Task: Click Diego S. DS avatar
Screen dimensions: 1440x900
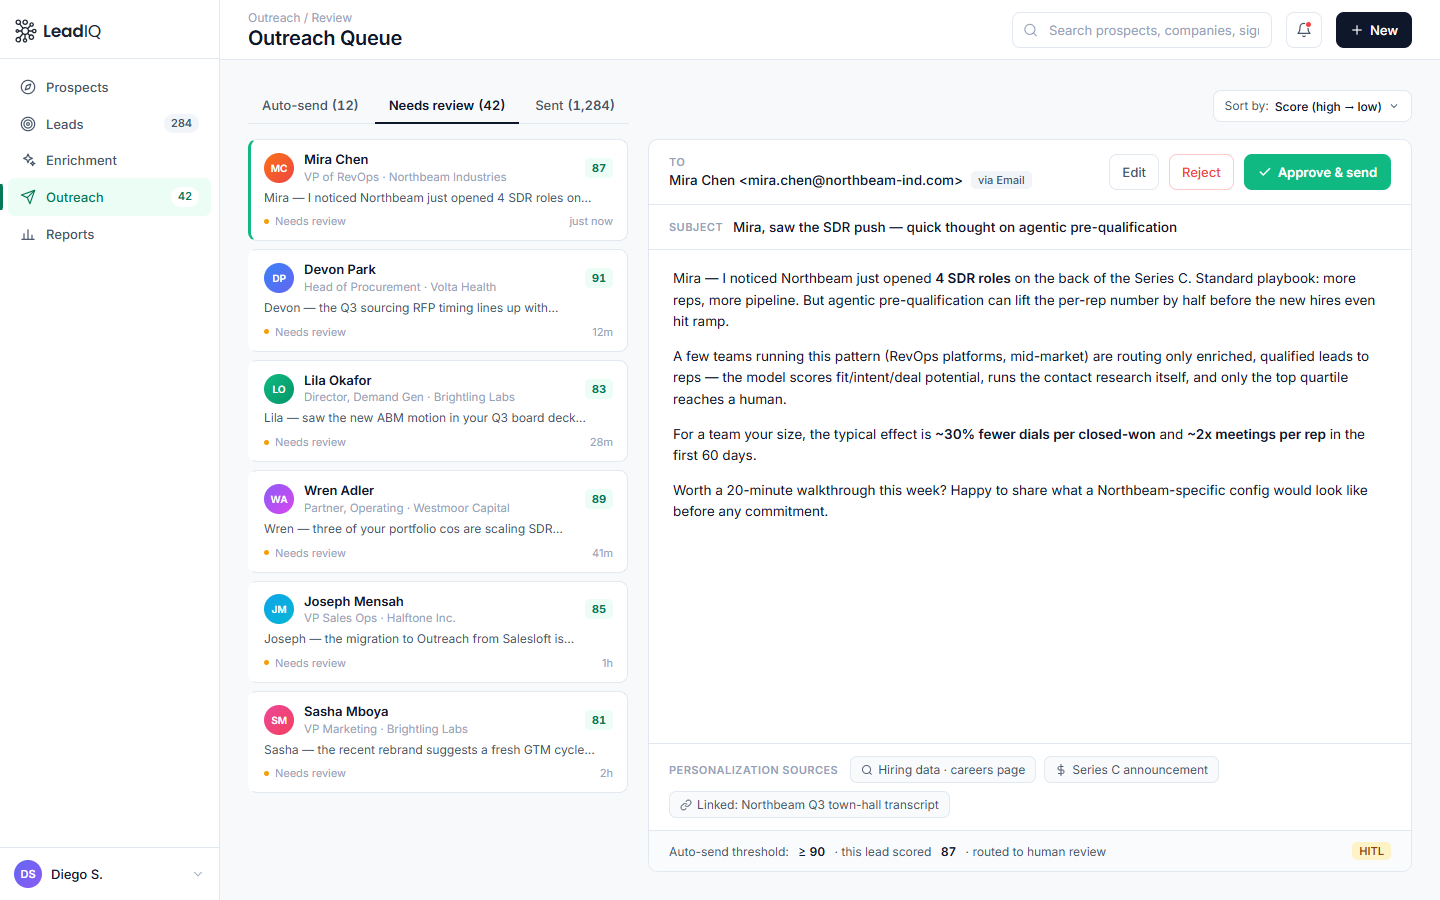Action: pos(28,874)
